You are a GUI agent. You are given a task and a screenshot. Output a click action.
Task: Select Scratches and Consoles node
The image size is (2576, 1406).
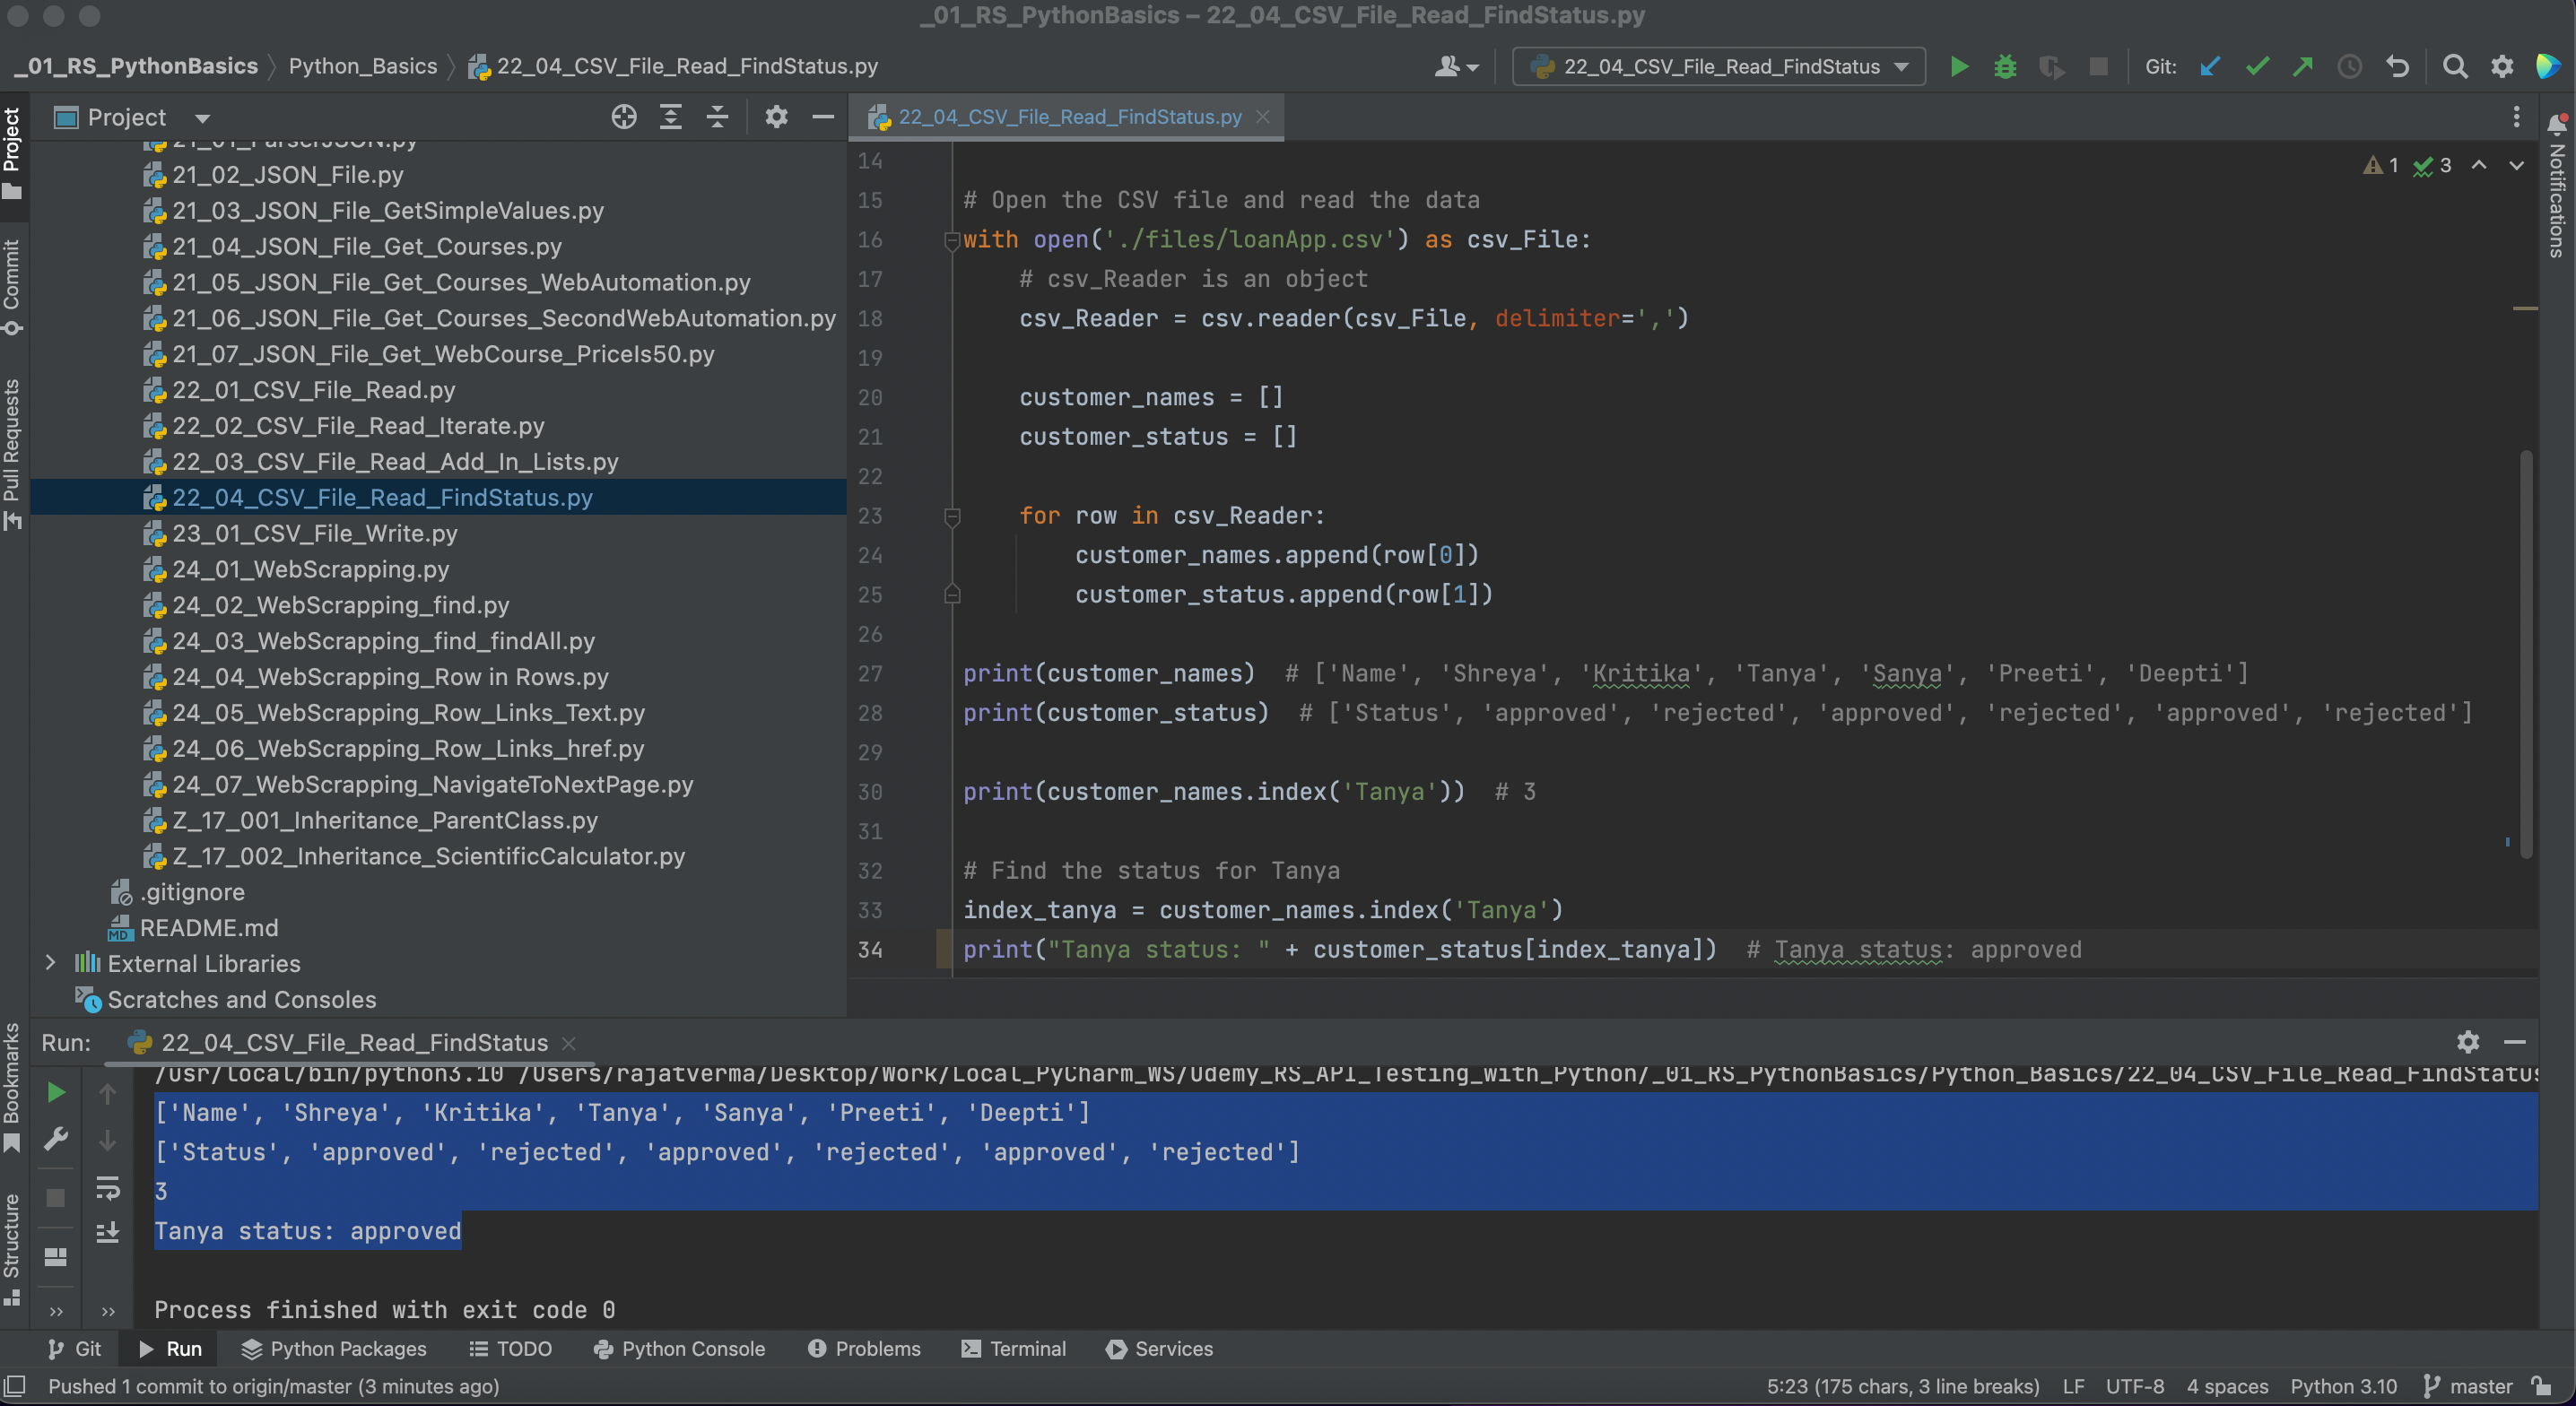[x=241, y=999]
